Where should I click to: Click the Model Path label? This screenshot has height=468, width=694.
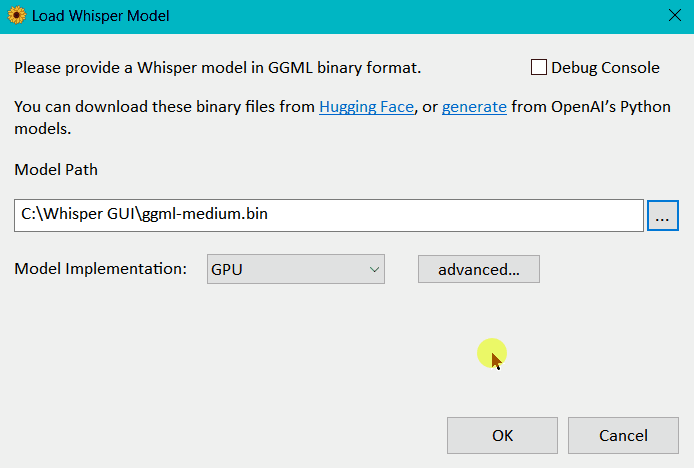click(56, 169)
